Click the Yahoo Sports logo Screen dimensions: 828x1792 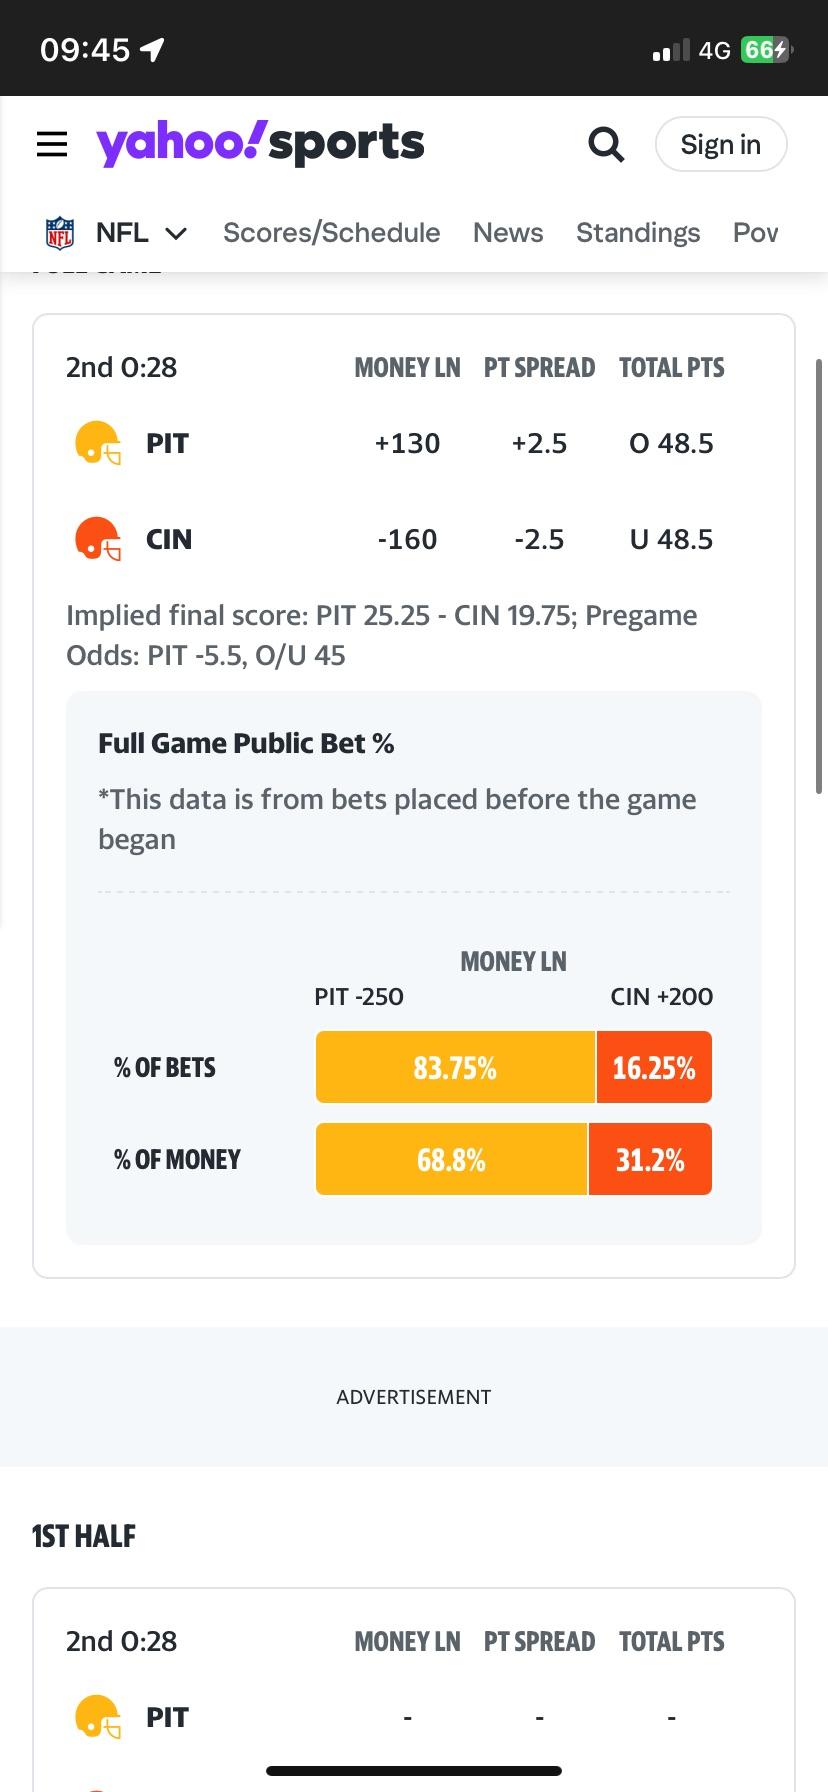tap(260, 144)
